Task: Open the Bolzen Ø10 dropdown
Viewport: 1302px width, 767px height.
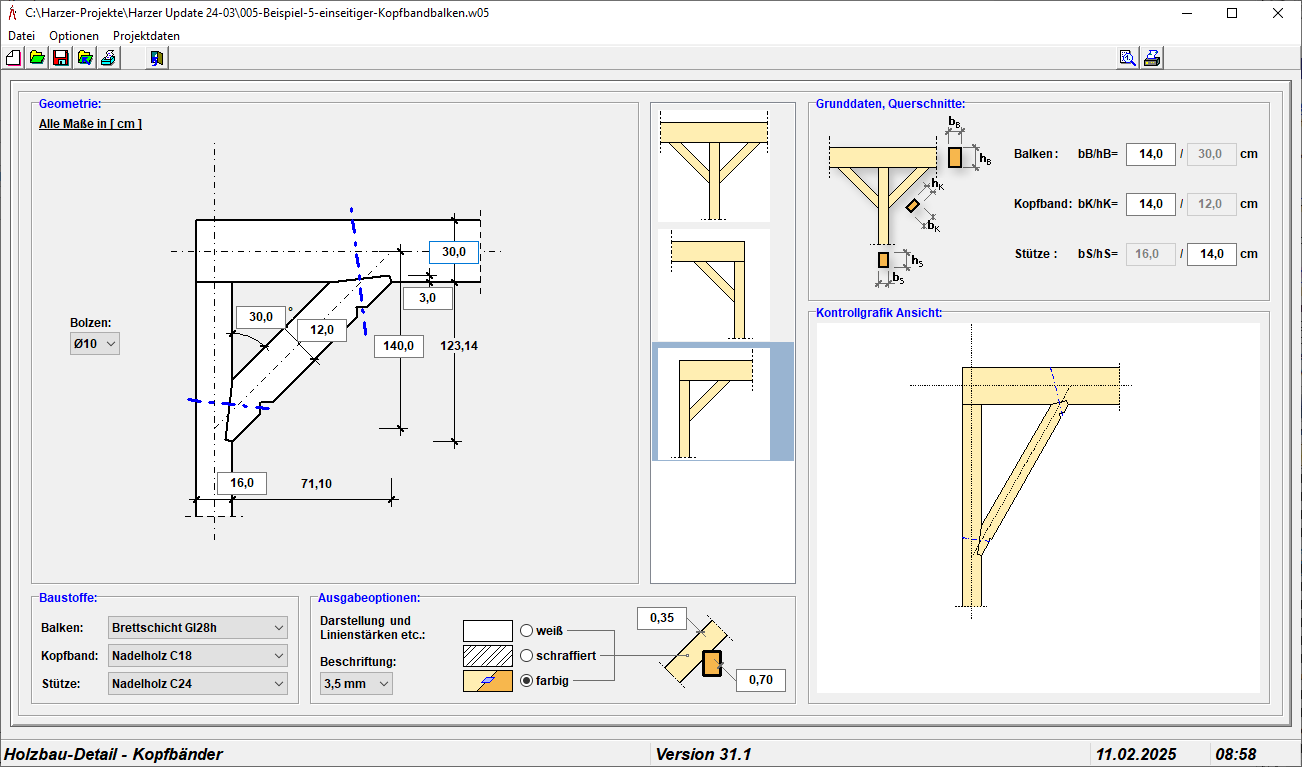Action: pos(95,344)
